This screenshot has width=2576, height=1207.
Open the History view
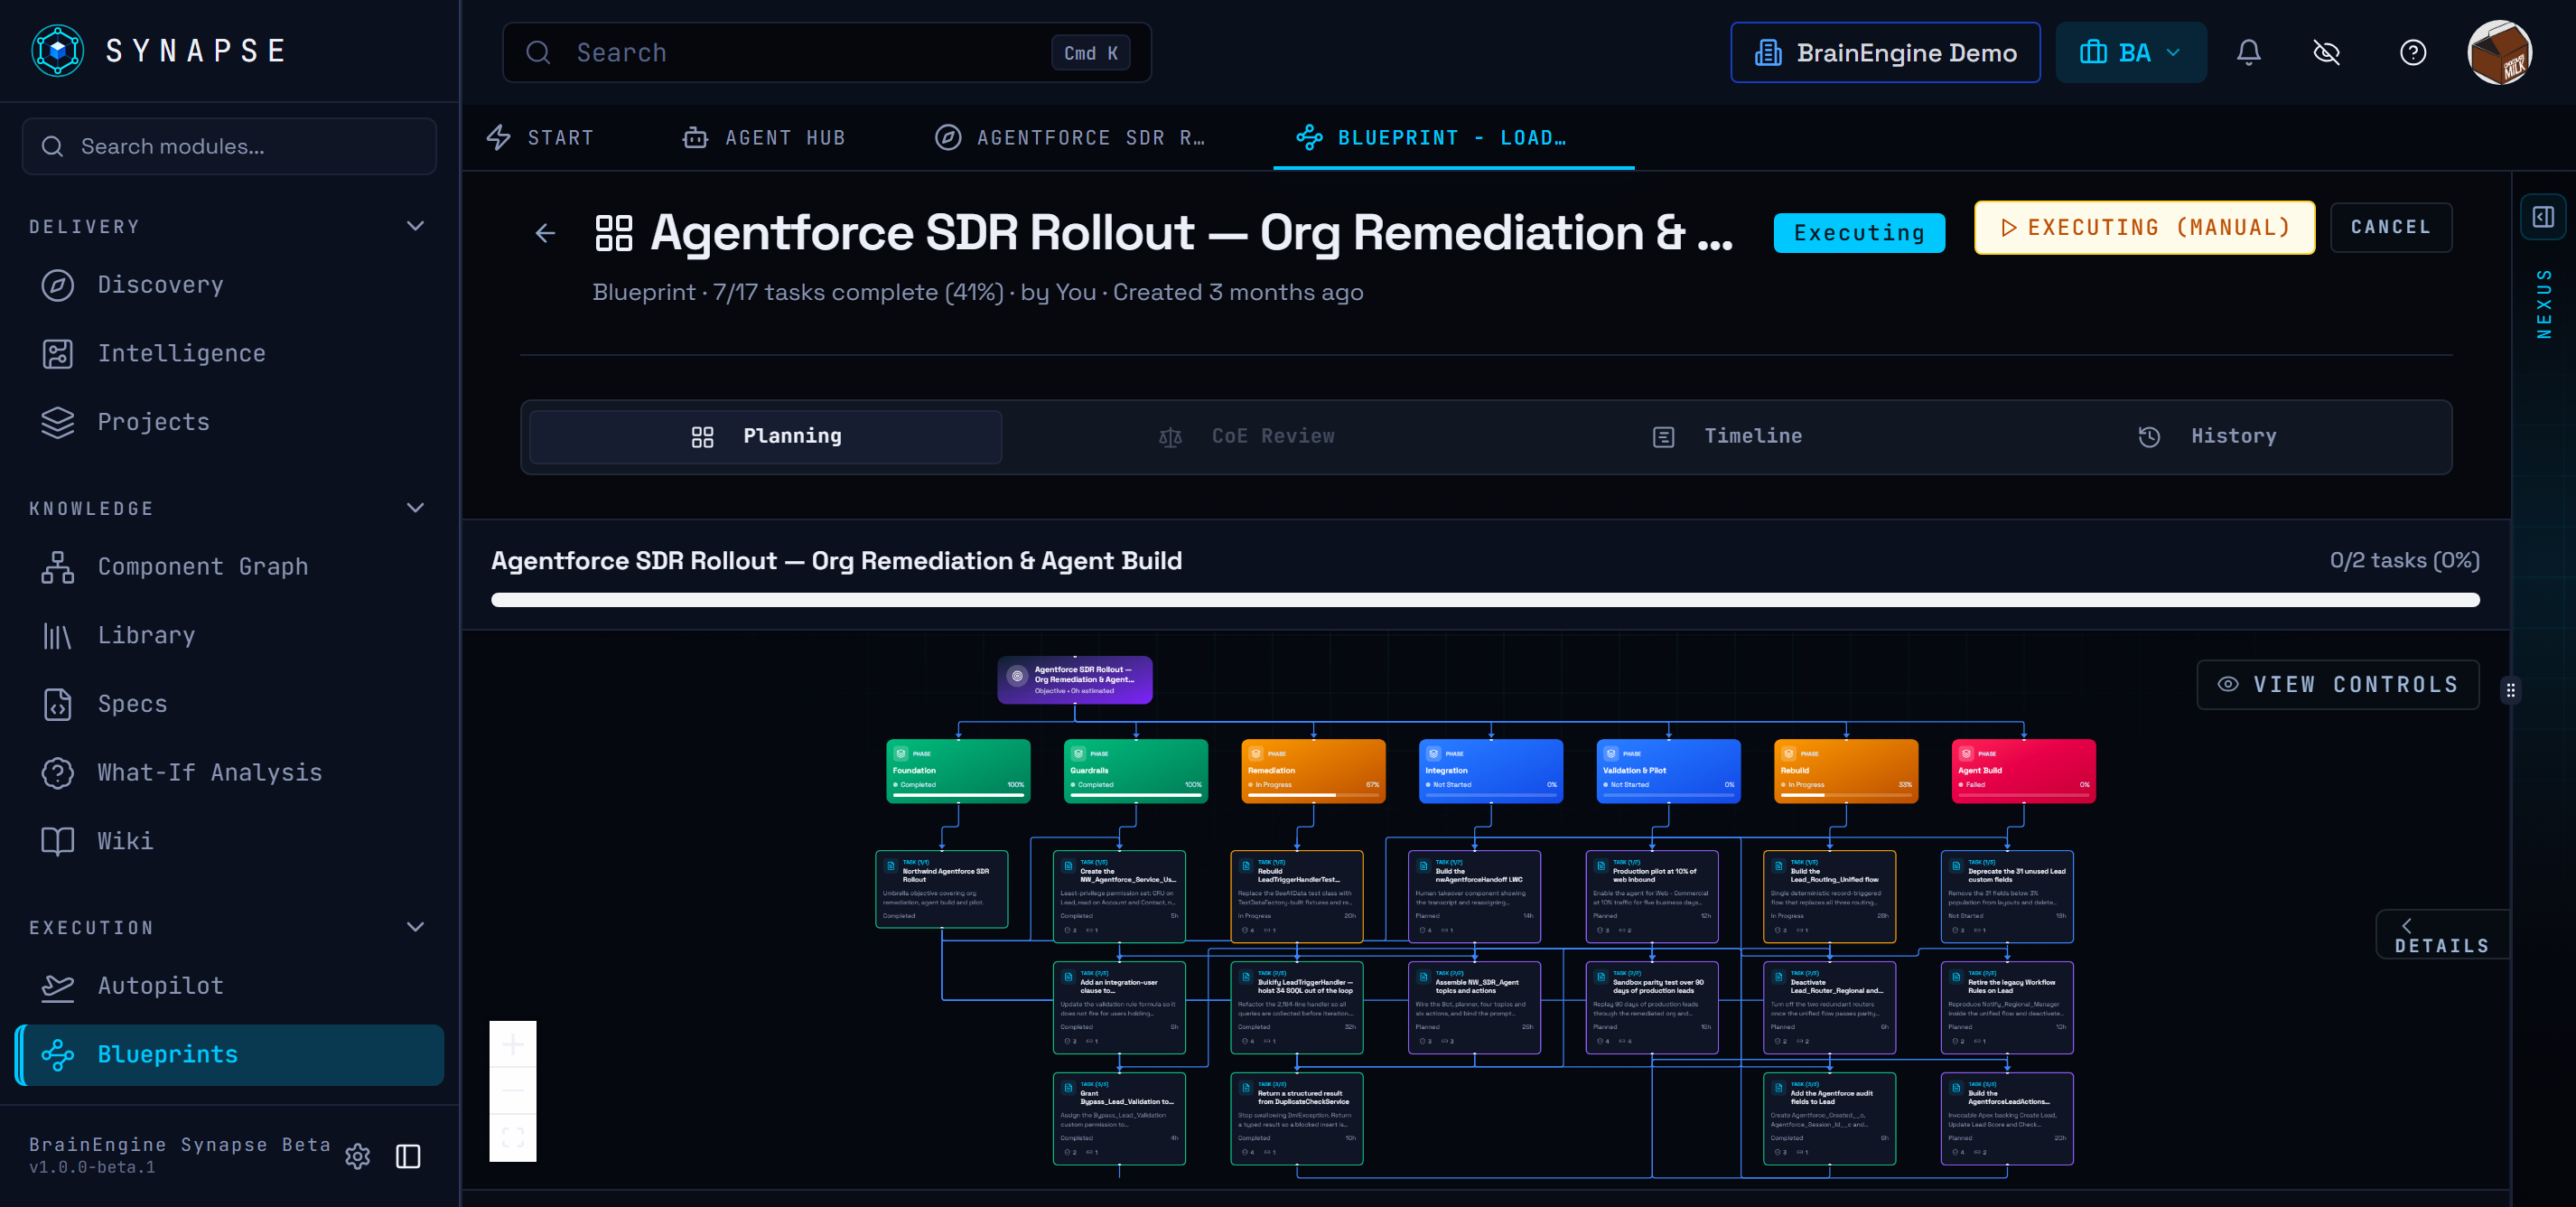(x=2207, y=436)
